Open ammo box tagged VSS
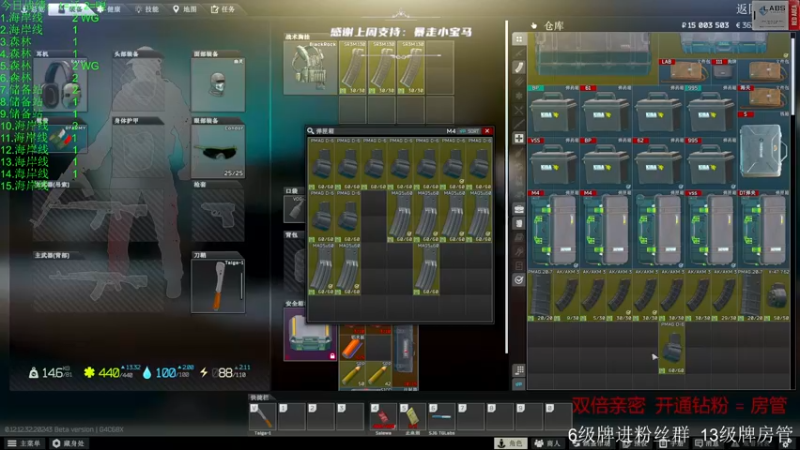 [x=554, y=164]
